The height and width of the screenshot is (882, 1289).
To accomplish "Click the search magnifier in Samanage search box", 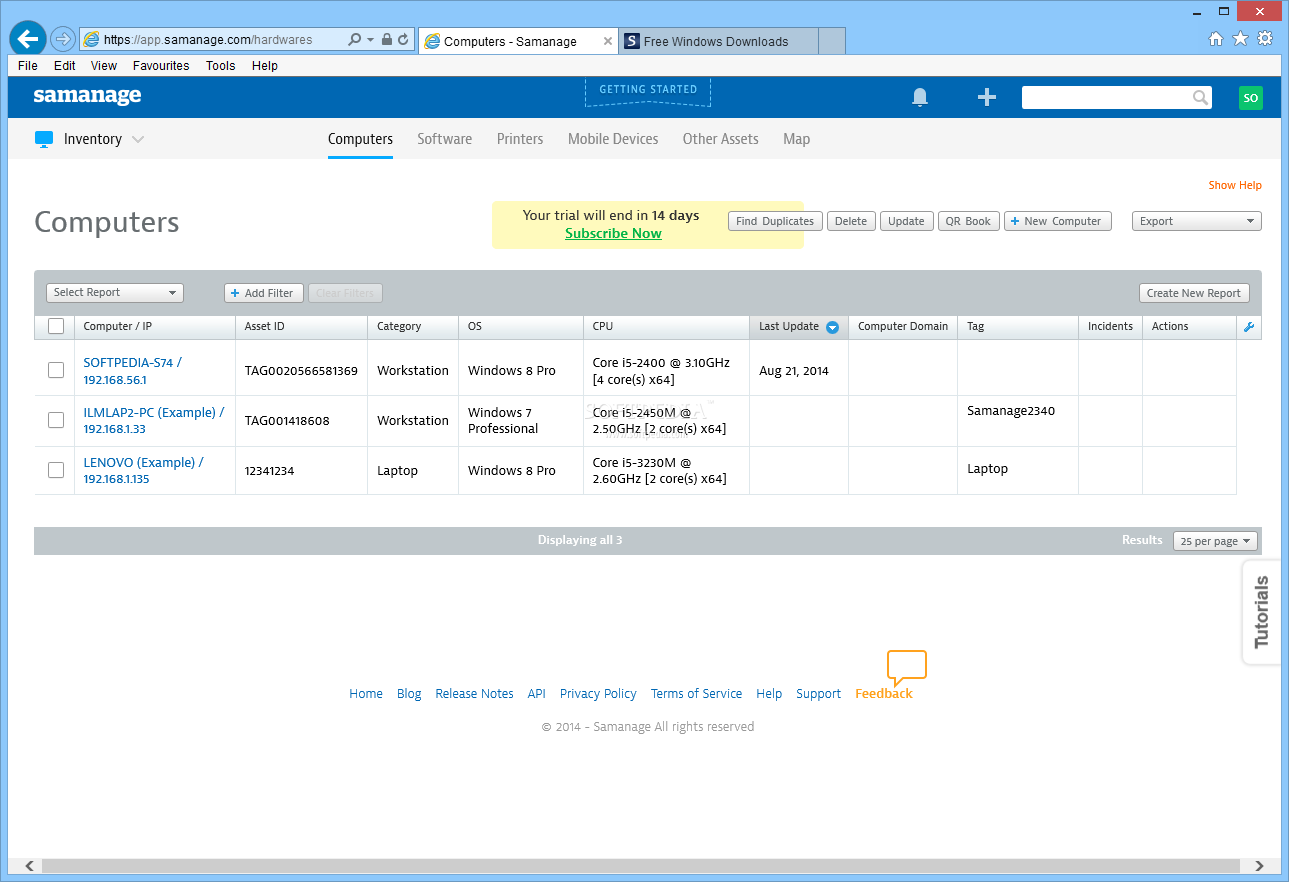I will 1200,97.
